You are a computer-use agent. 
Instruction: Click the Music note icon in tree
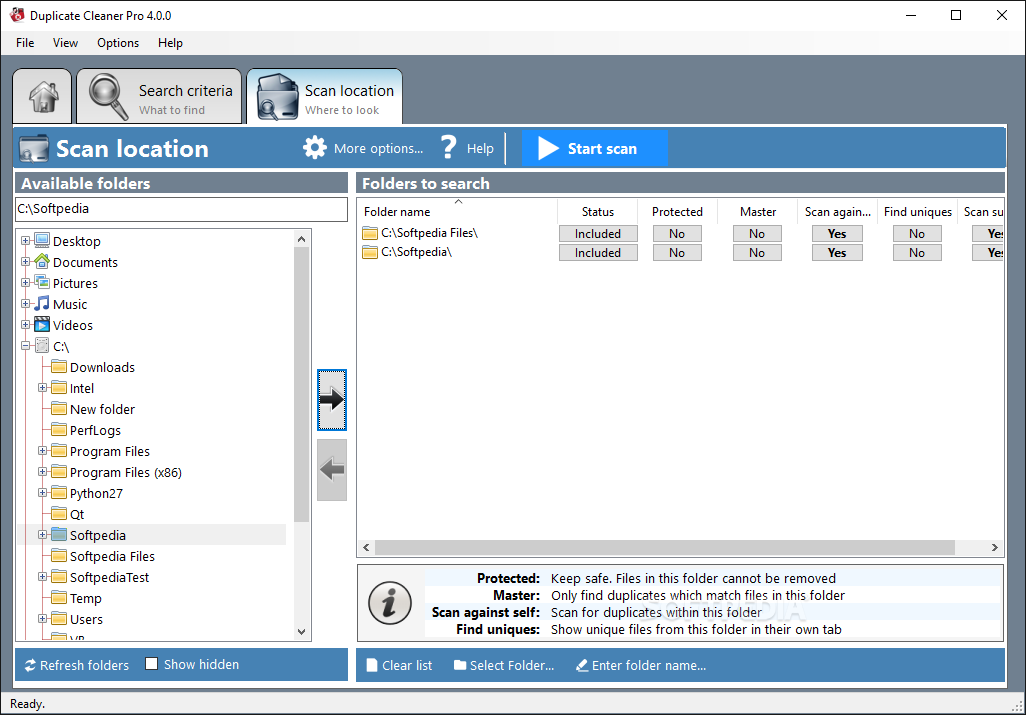[x=42, y=303]
